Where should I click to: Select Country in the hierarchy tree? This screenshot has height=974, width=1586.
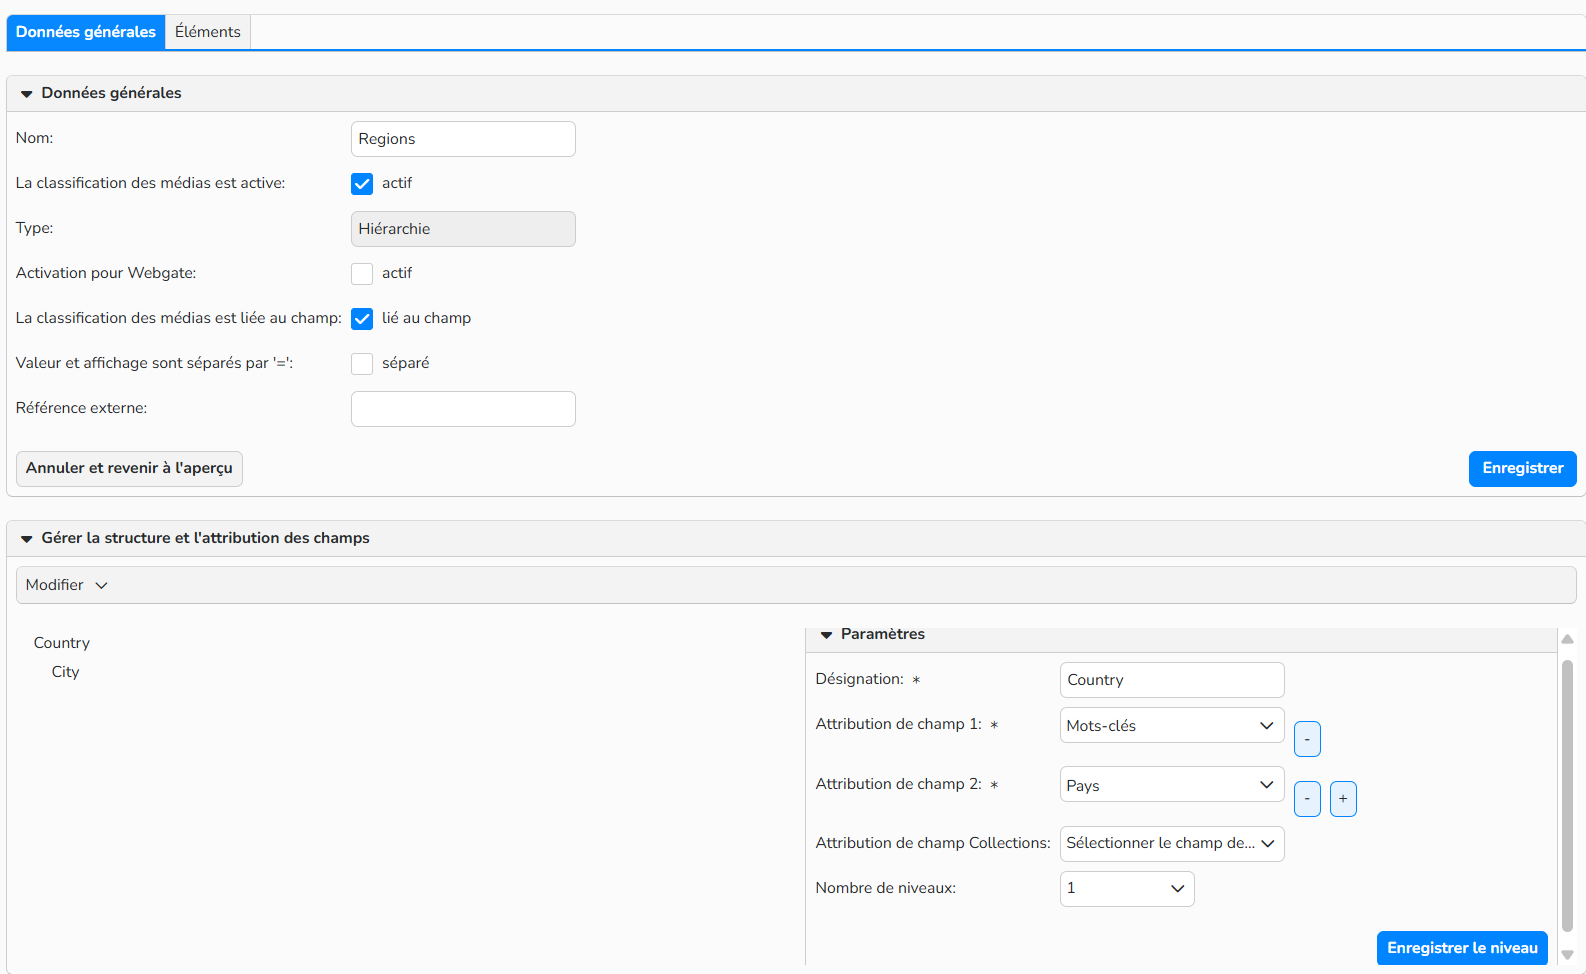coord(62,643)
